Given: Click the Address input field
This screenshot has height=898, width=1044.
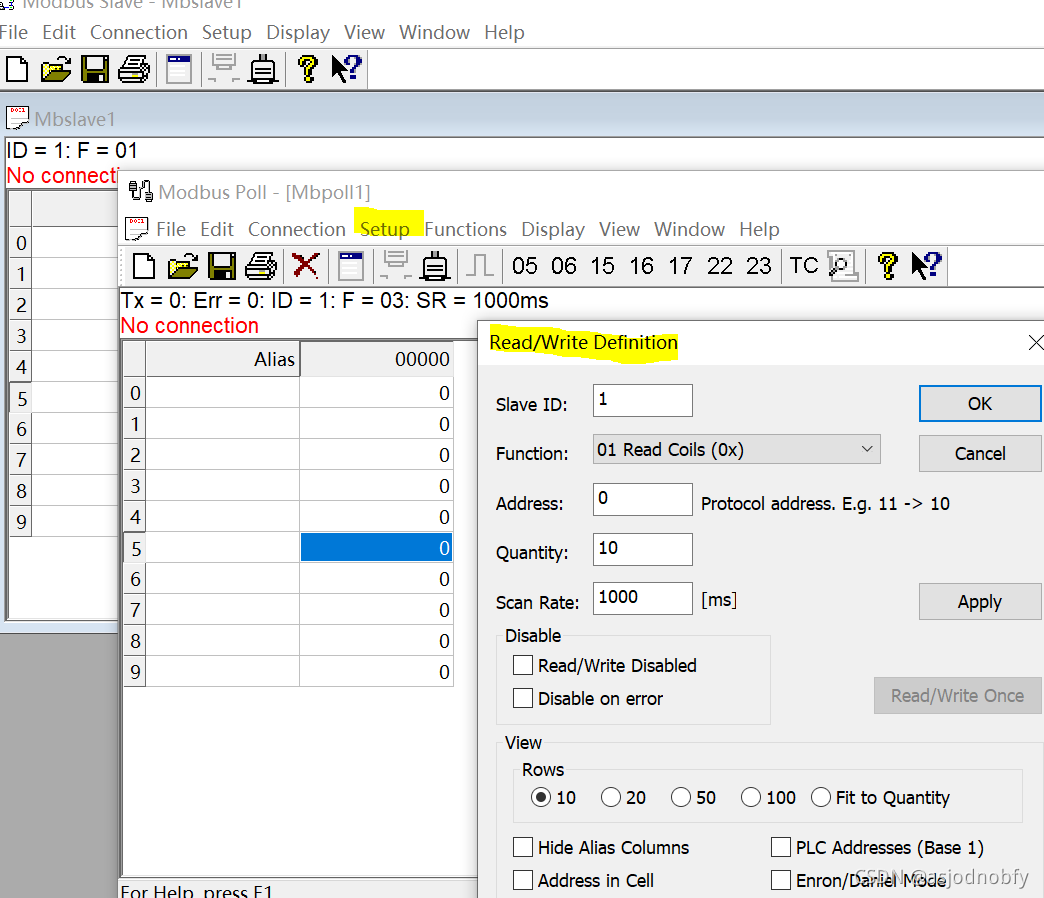Looking at the screenshot, I should click(643, 499).
